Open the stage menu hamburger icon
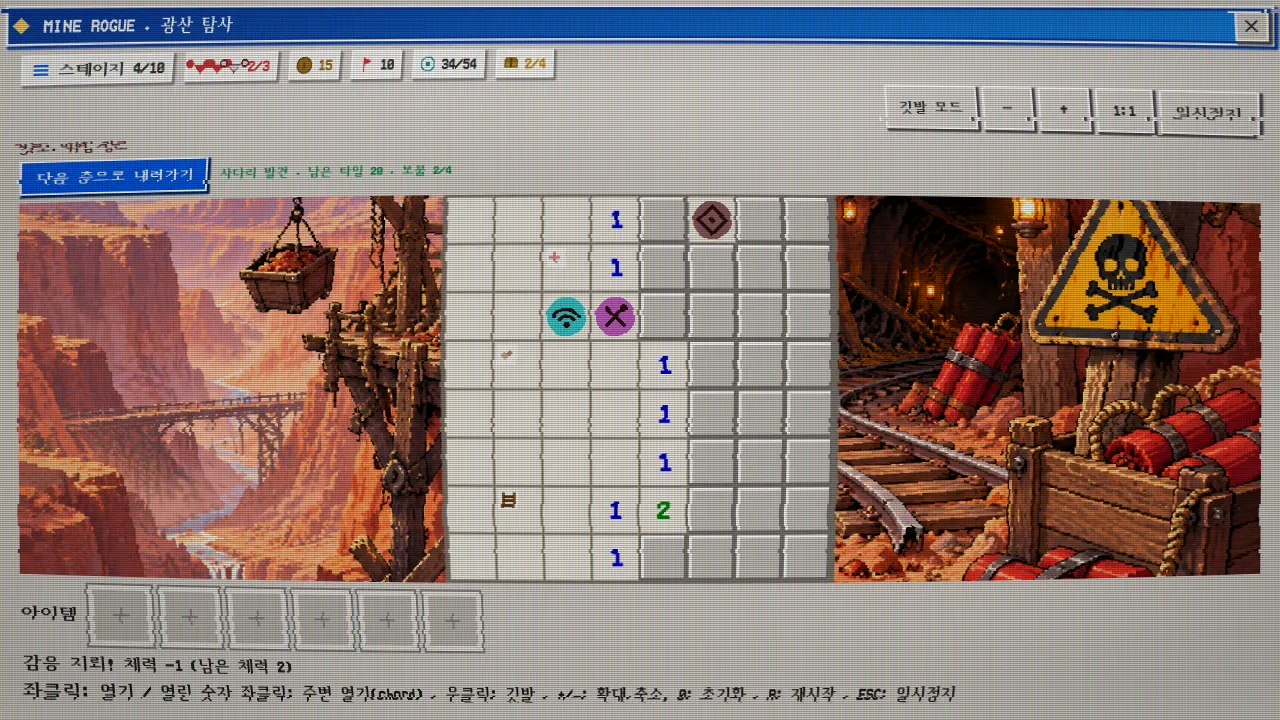The image size is (1280, 720). (x=41, y=70)
